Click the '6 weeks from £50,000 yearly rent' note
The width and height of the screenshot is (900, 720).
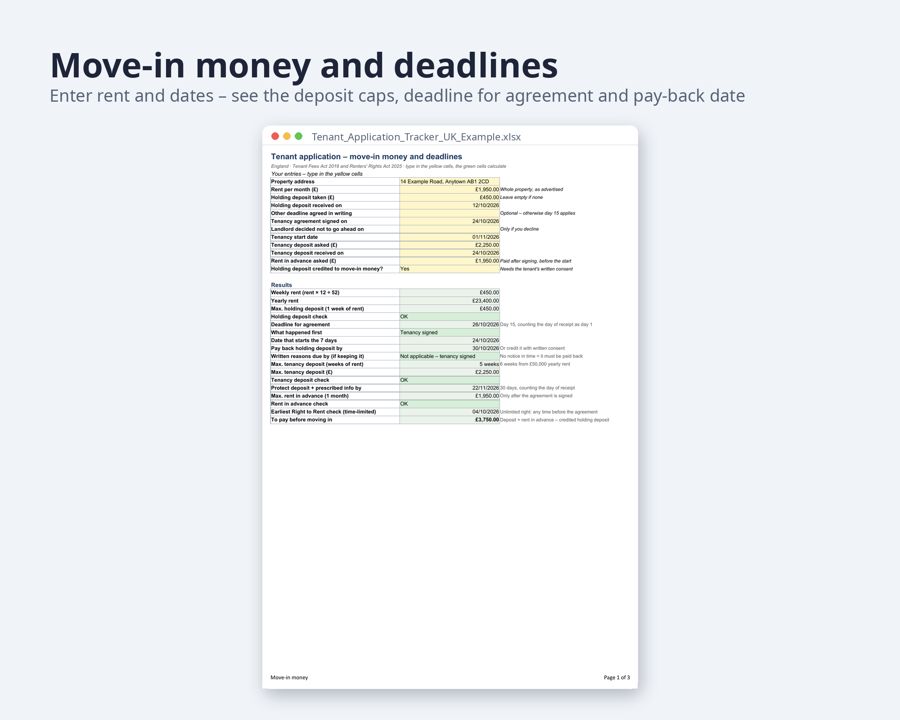click(x=535, y=364)
